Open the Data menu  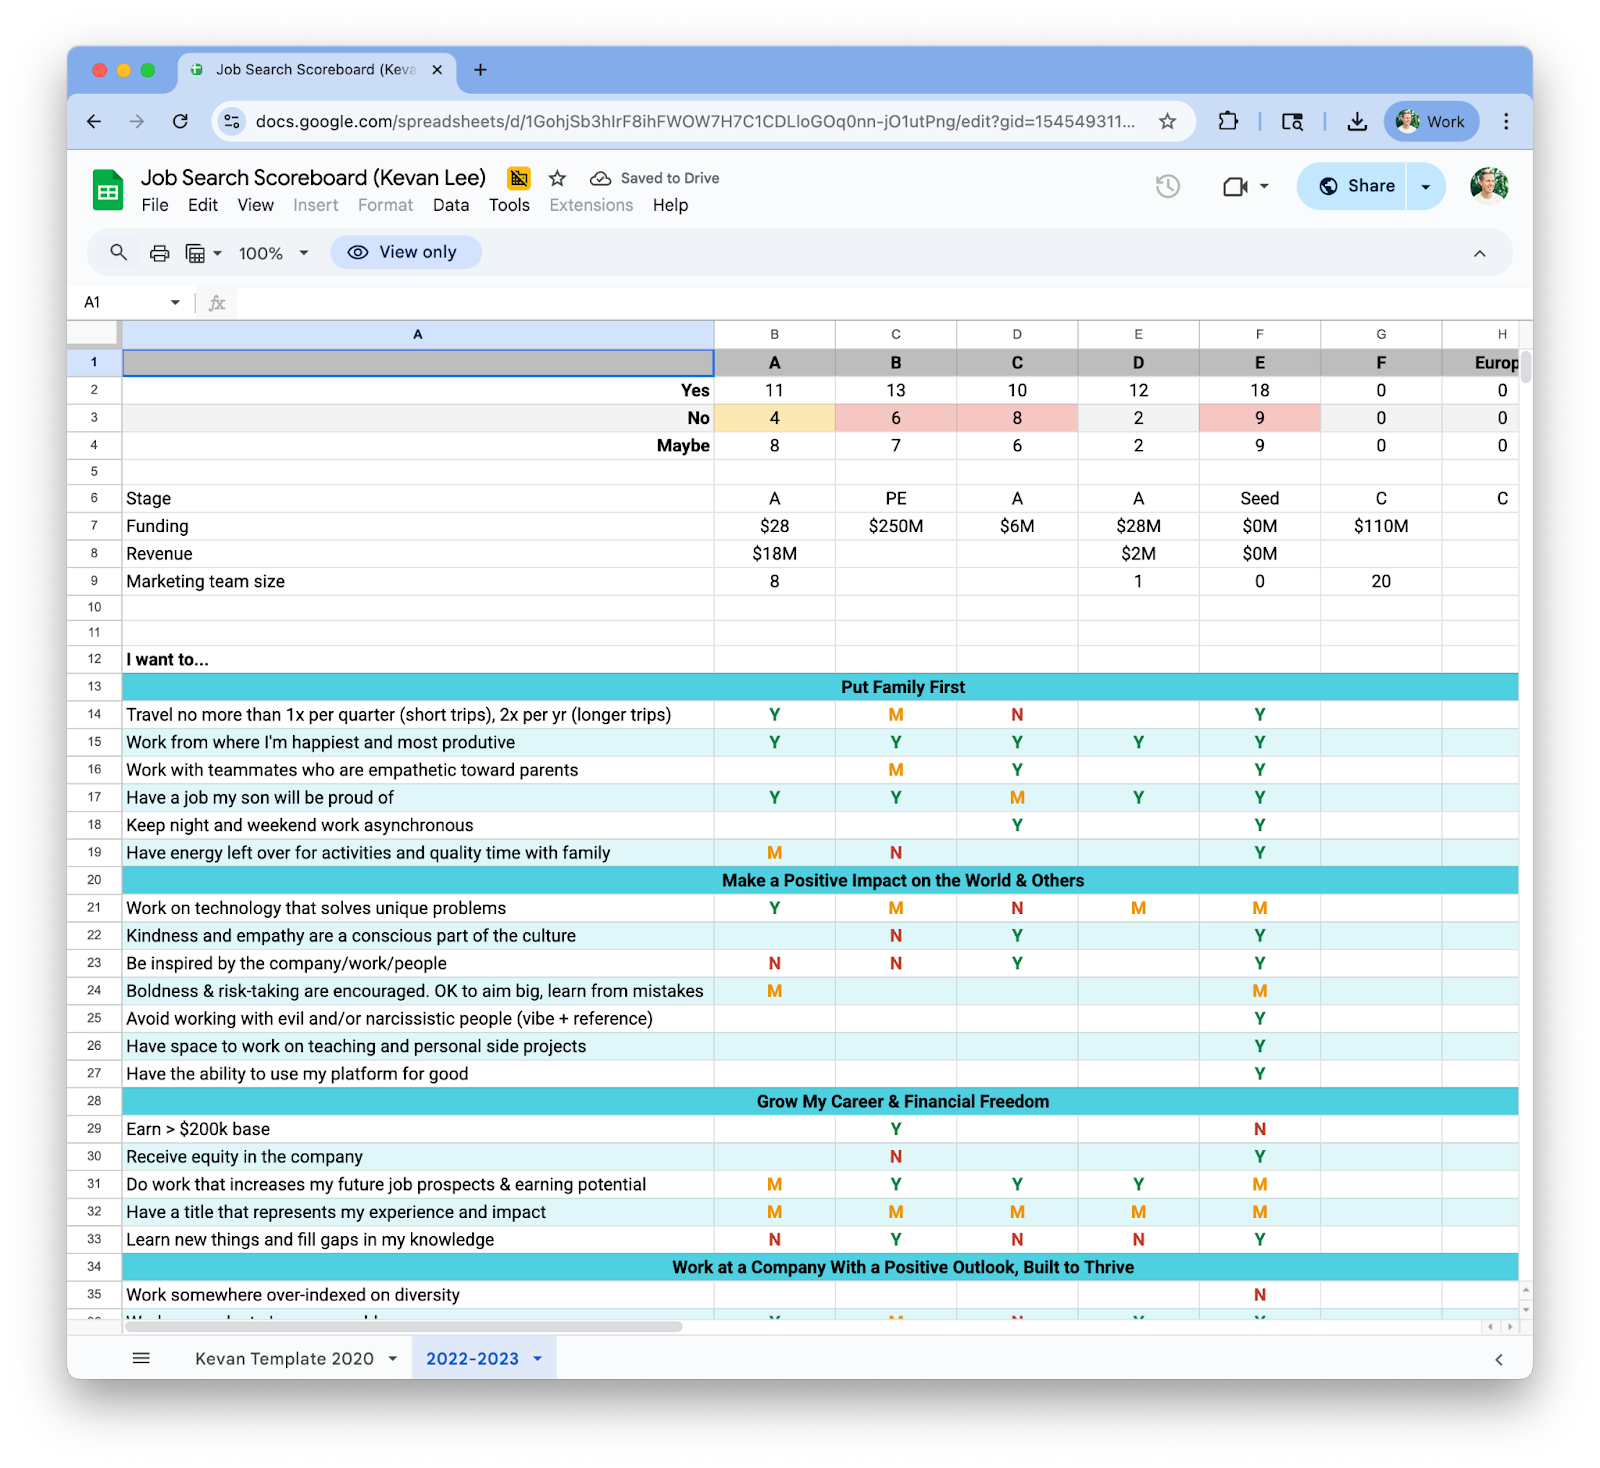click(x=451, y=205)
